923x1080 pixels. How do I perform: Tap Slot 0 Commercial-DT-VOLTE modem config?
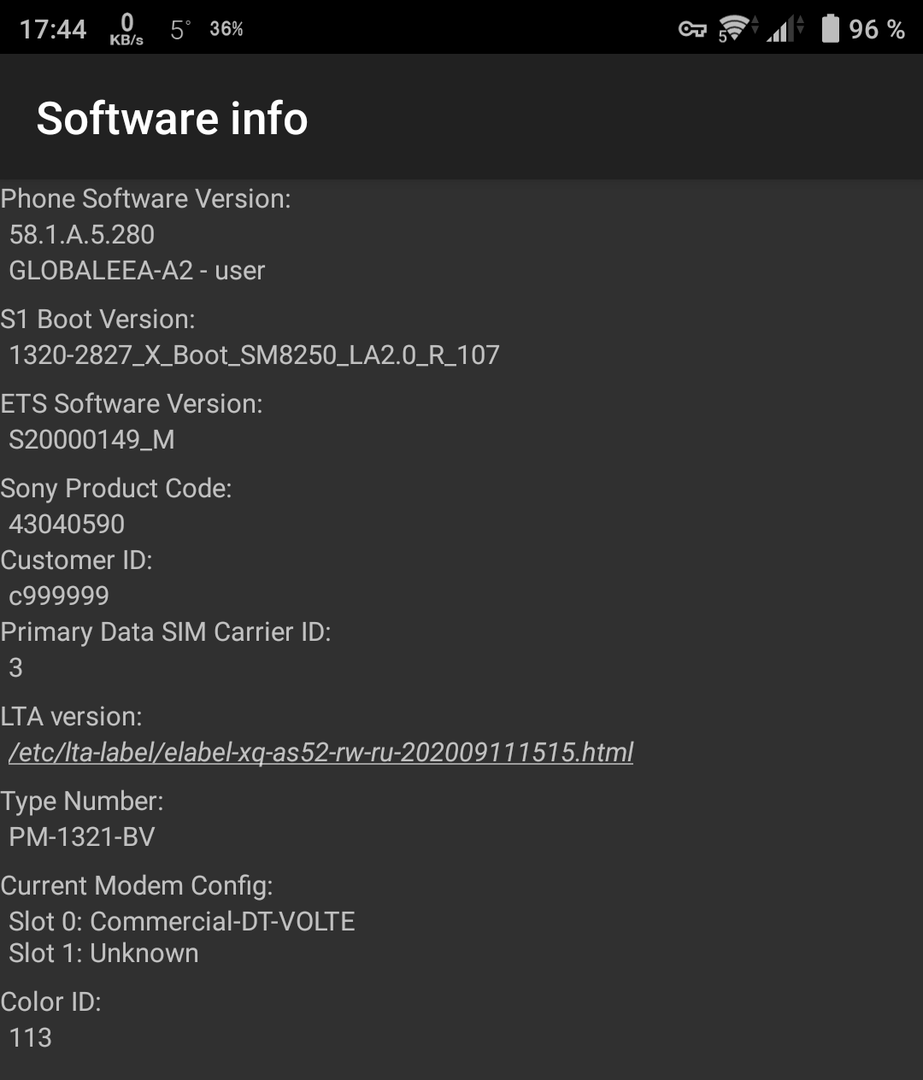(x=182, y=921)
